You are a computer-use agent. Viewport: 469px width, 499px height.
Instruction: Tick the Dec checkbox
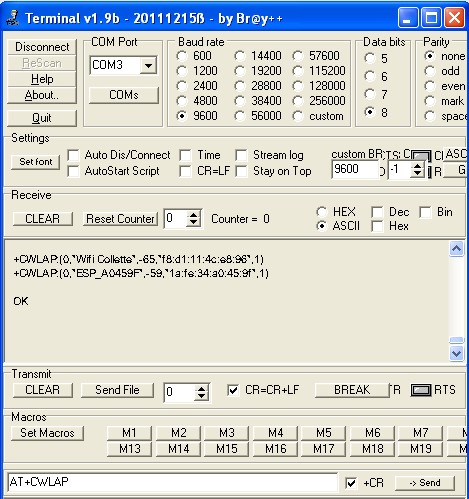click(x=377, y=212)
